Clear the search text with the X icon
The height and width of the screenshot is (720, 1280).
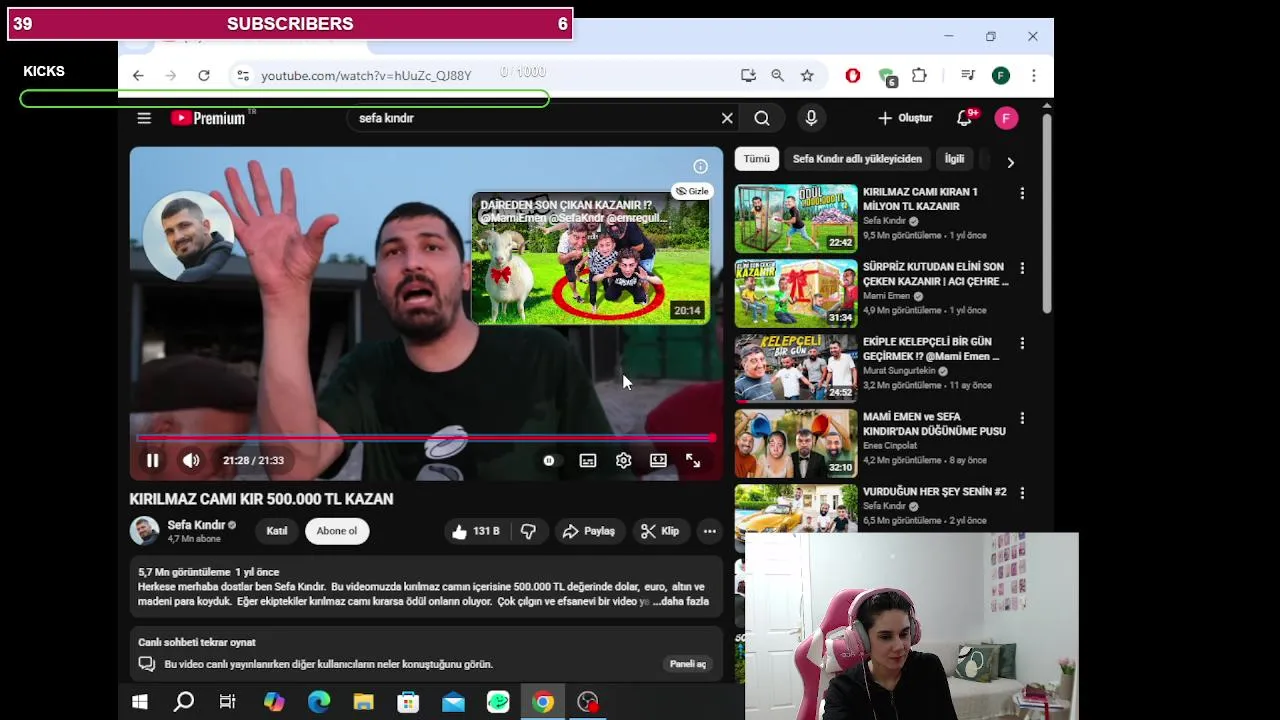coord(727,118)
